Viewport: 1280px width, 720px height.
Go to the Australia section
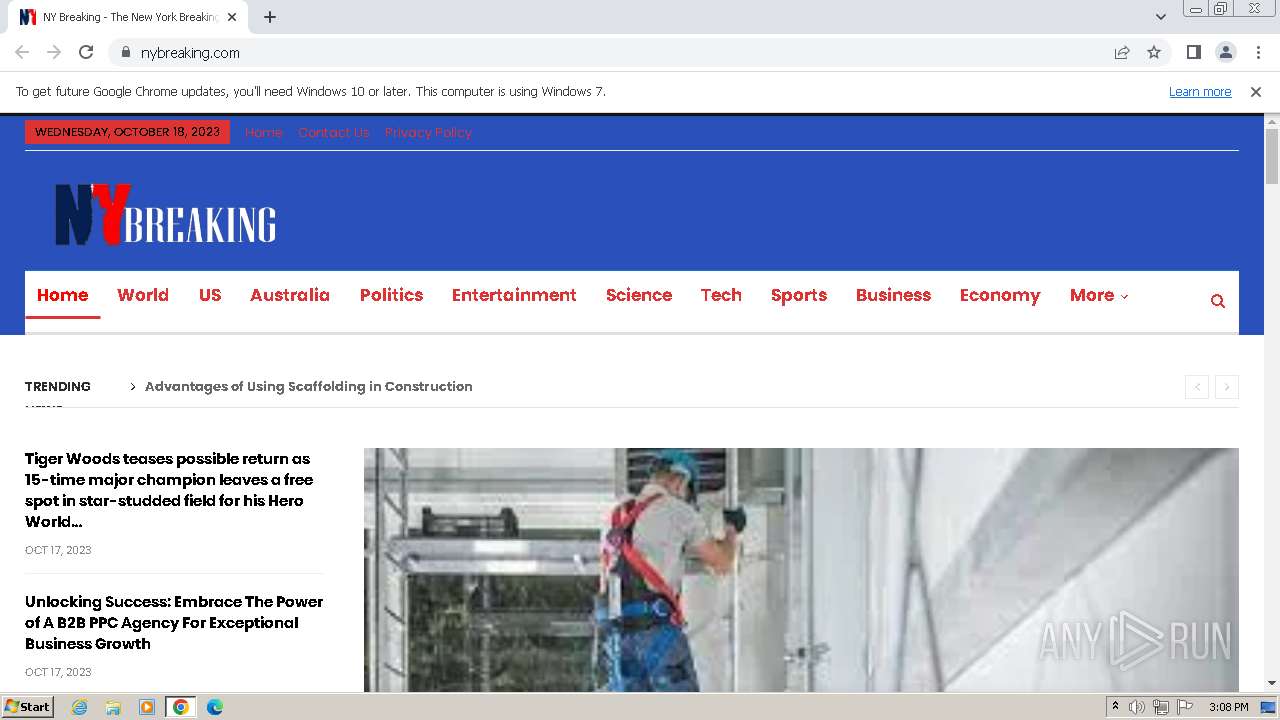click(290, 295)
